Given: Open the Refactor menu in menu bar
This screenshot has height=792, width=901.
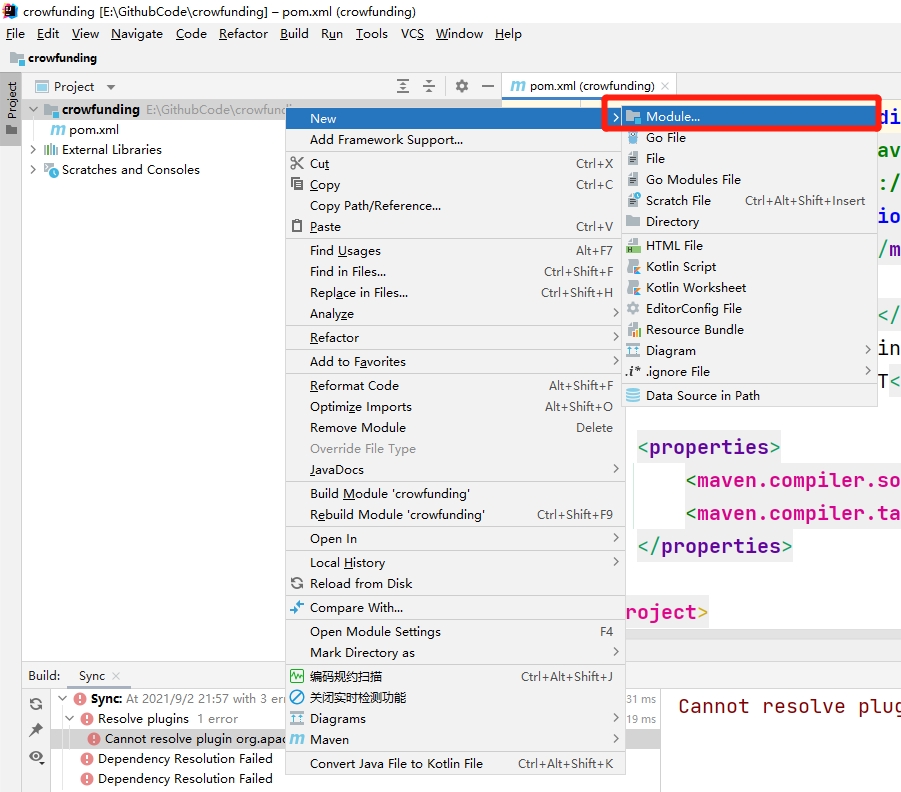Looking at the screenshot, I should (243, 34).
